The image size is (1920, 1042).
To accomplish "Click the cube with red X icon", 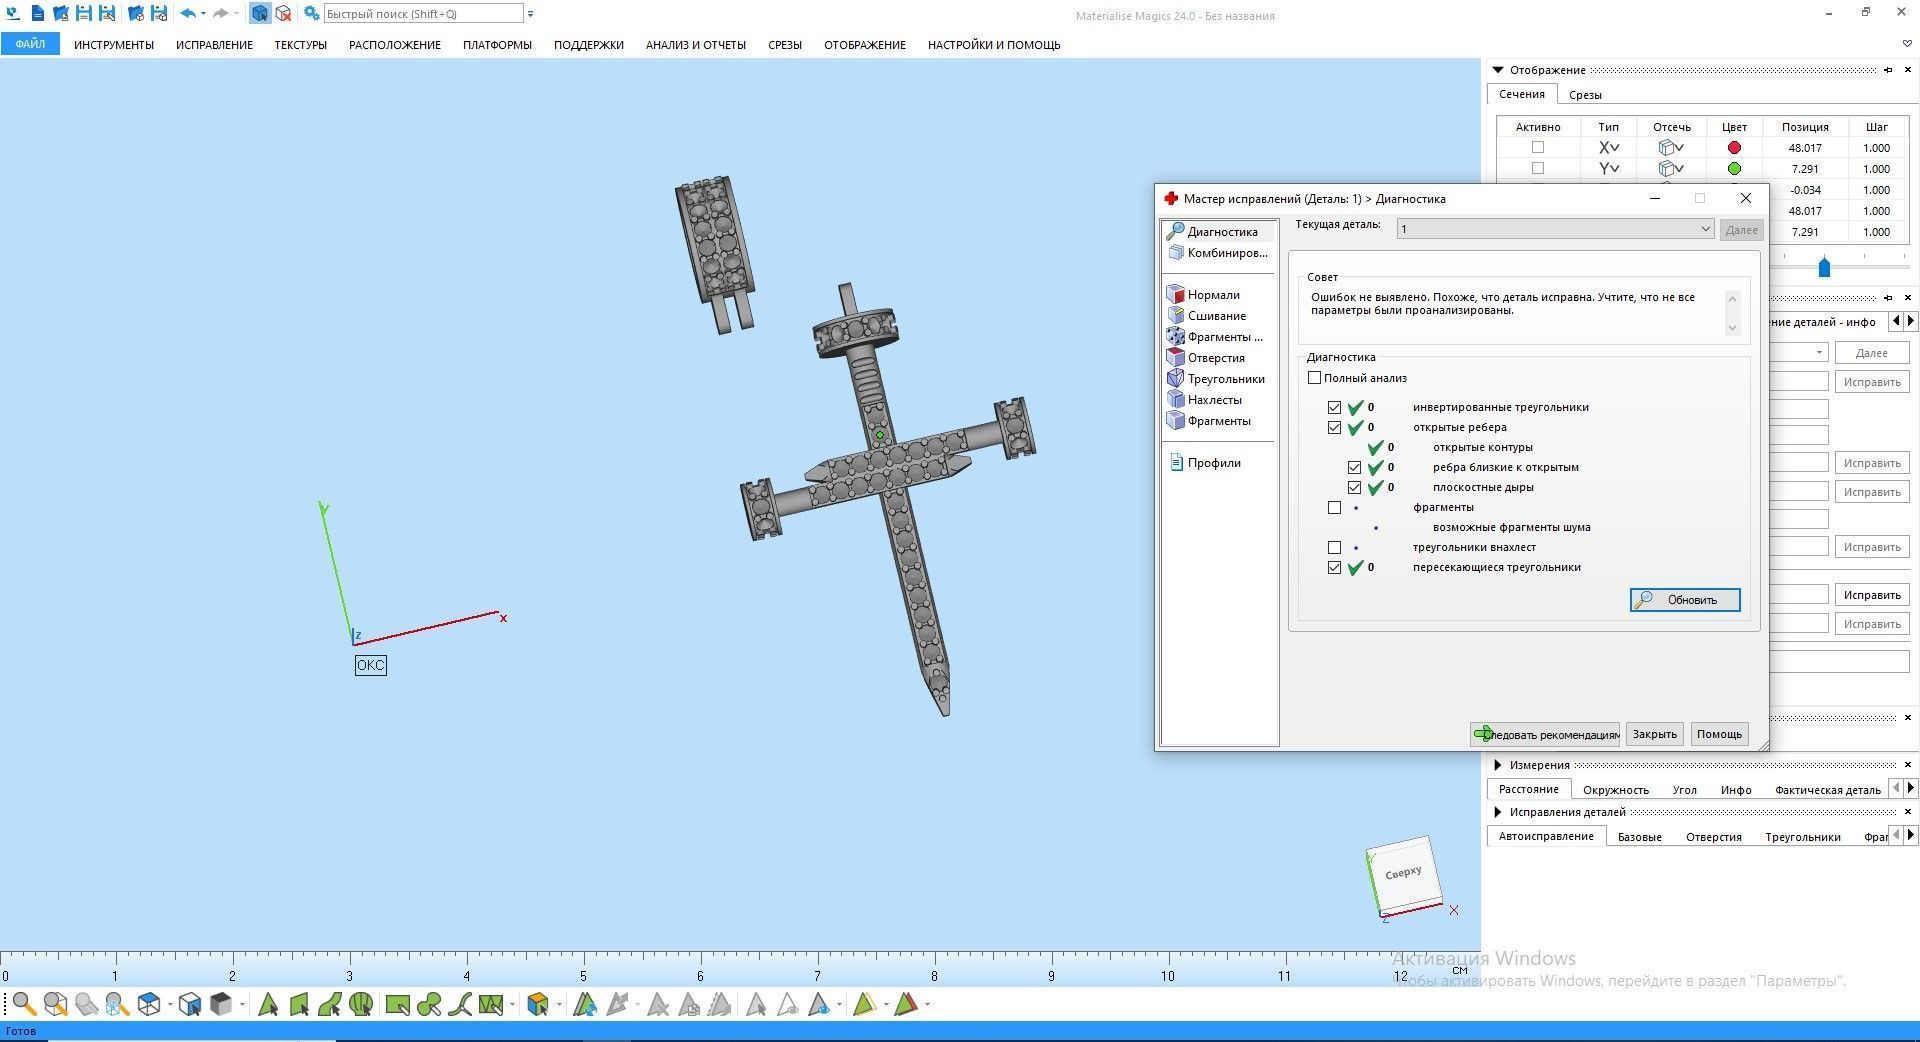I will [284, 14].
